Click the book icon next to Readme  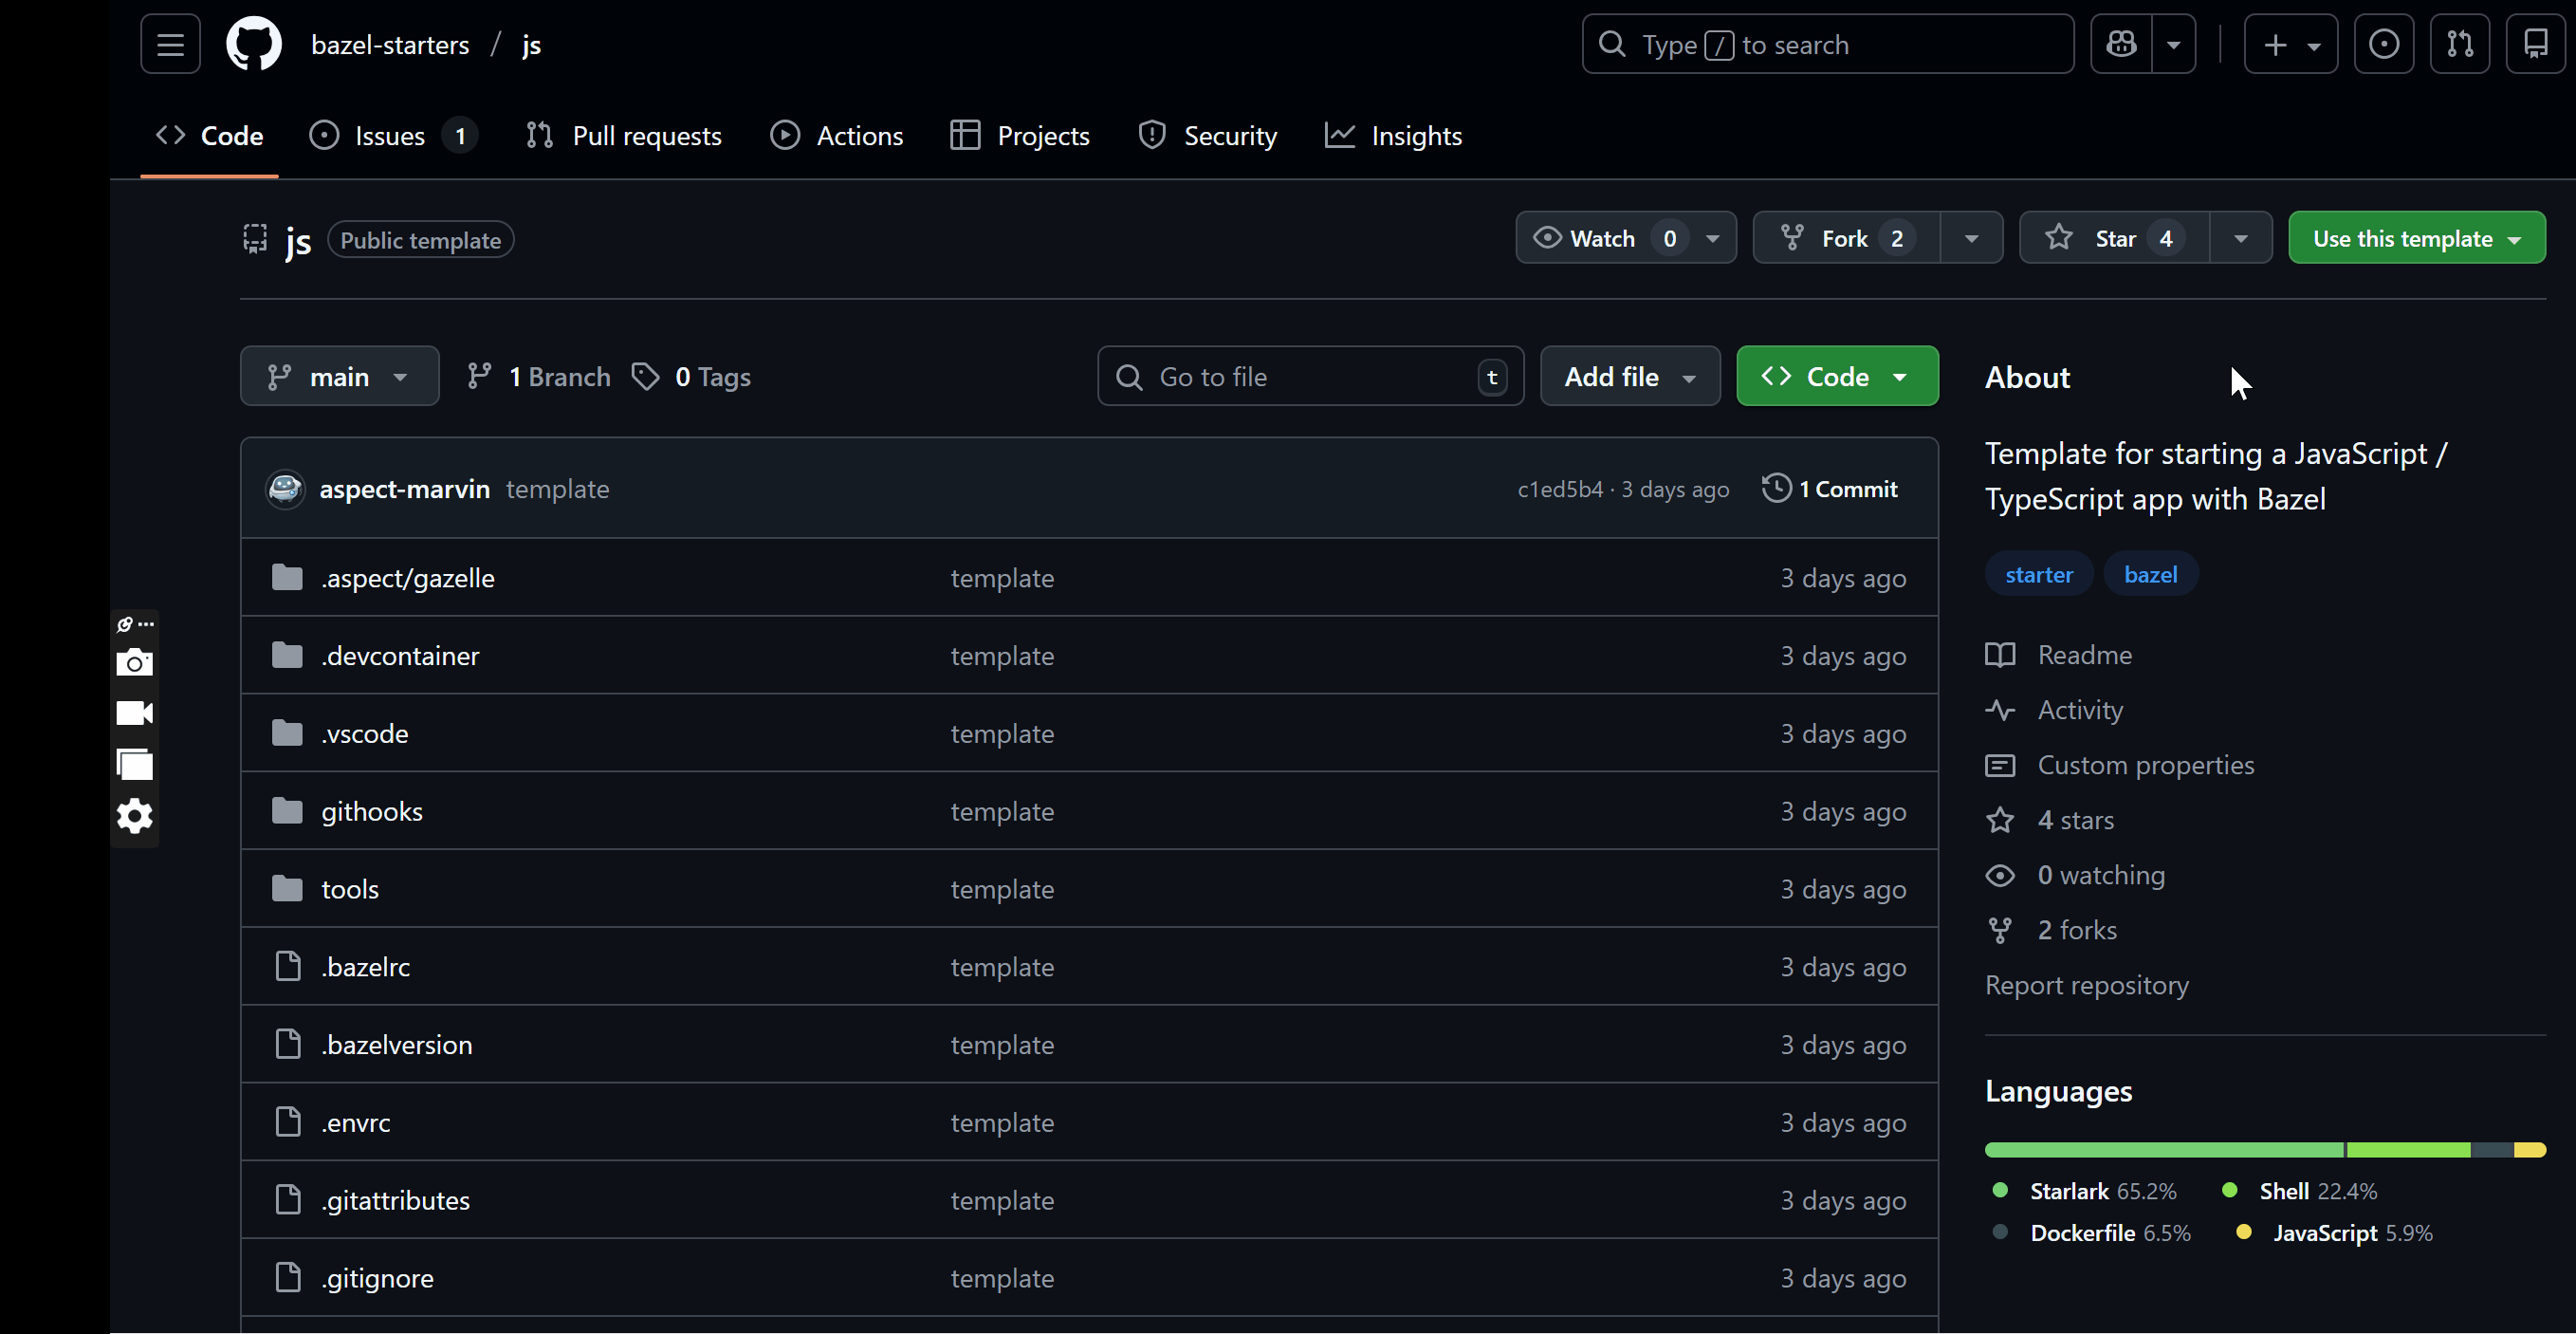pos(2000,655)
